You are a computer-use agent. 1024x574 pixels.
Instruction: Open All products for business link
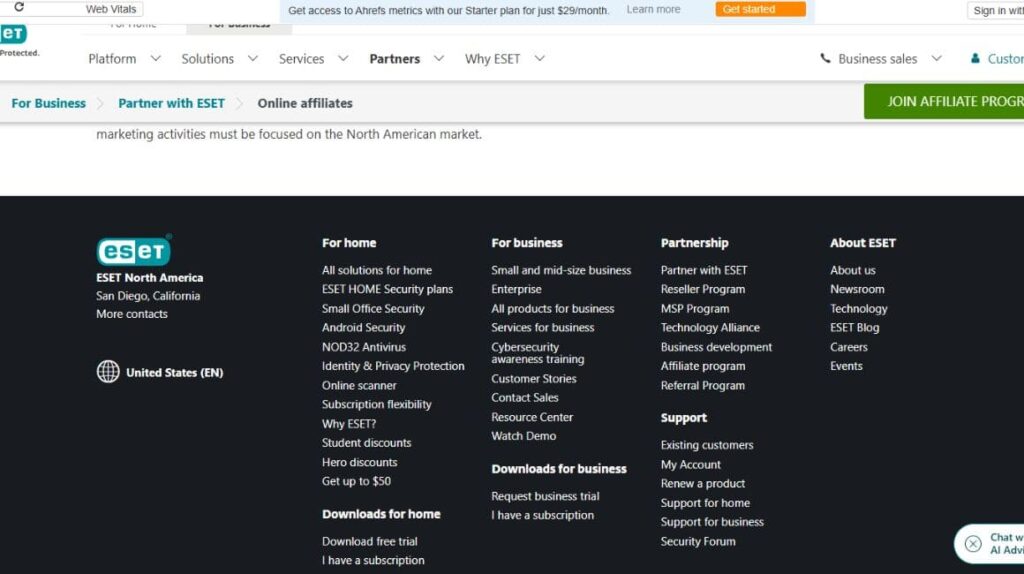point(552,308)
